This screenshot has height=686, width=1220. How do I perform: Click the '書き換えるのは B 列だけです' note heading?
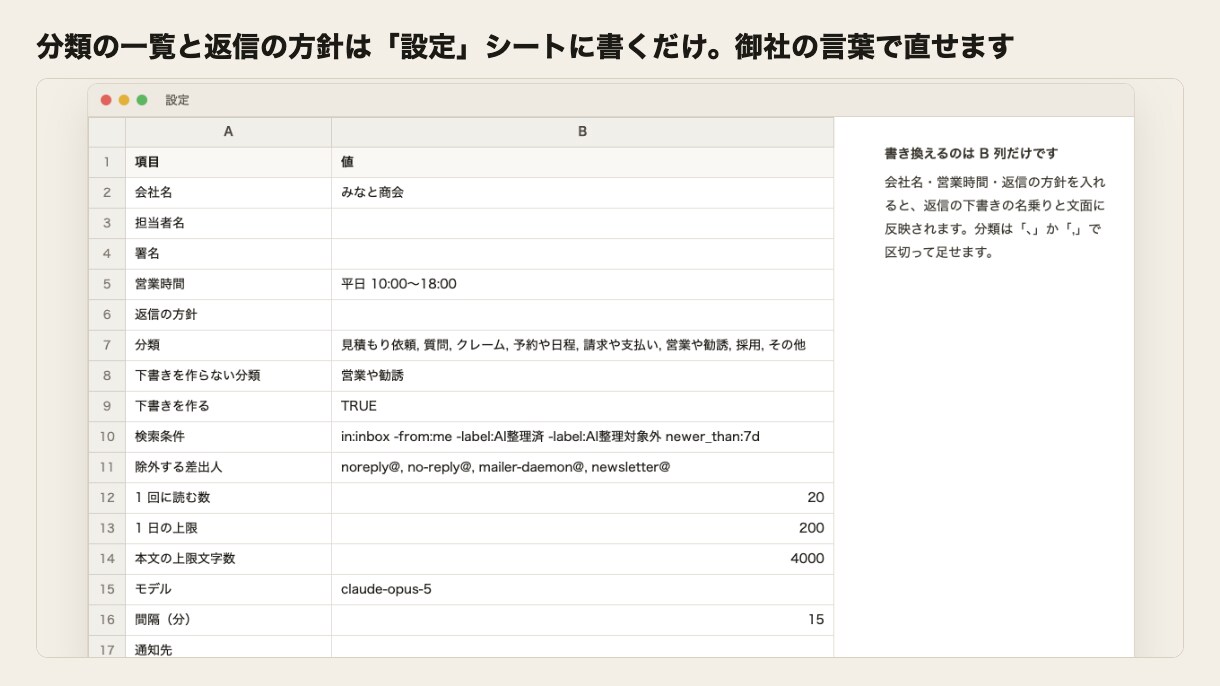[971, 153]
